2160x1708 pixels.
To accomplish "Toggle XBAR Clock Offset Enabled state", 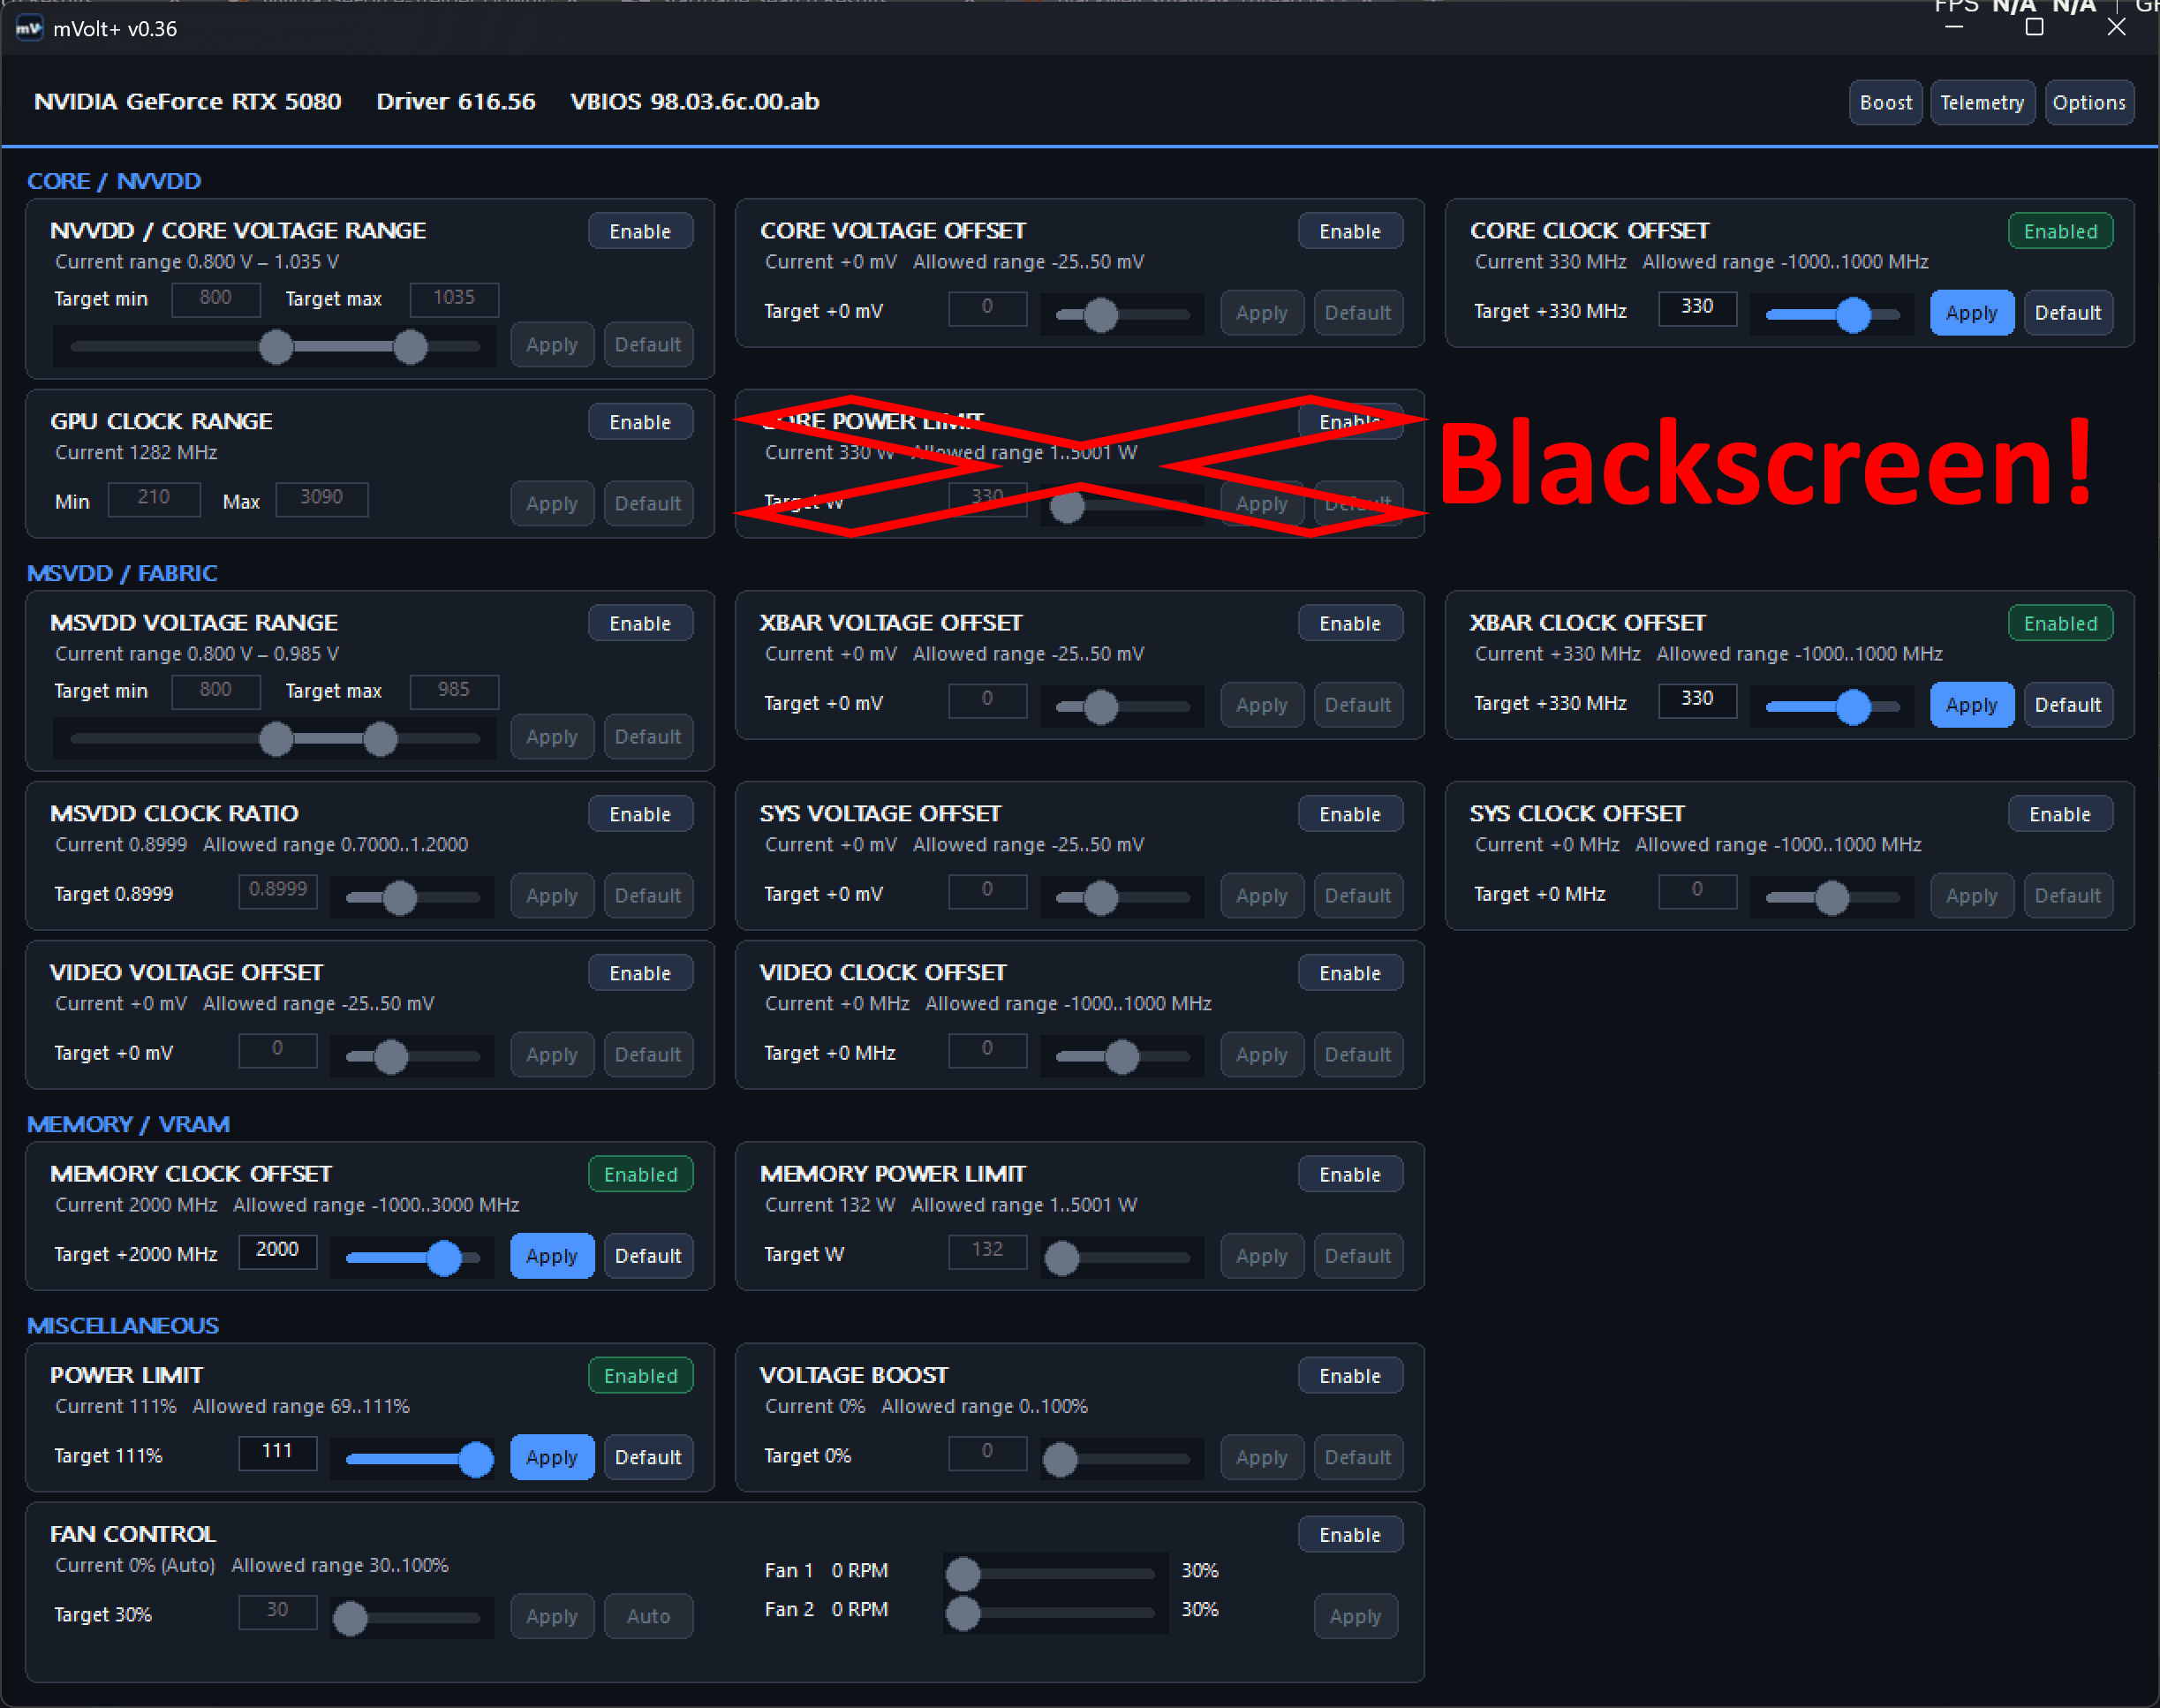I will [2060, 623].
